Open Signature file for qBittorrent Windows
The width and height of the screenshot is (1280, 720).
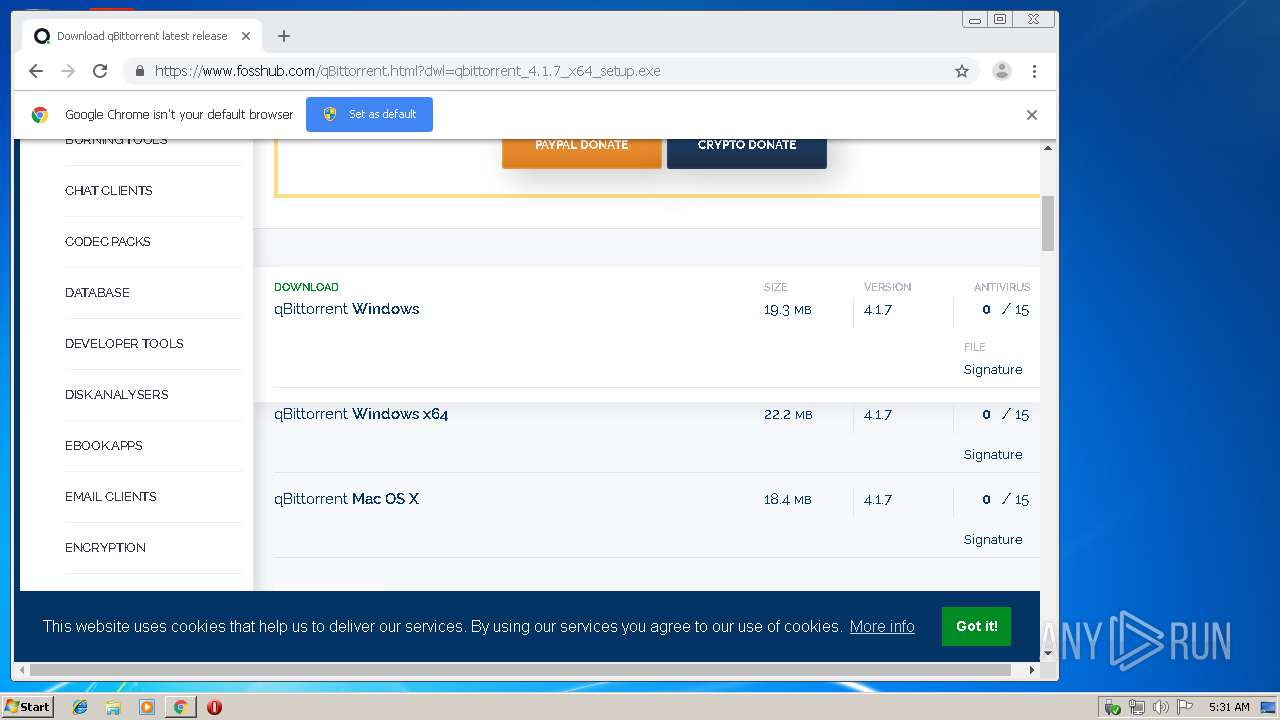pyautogui.click(x=993, y=370)
